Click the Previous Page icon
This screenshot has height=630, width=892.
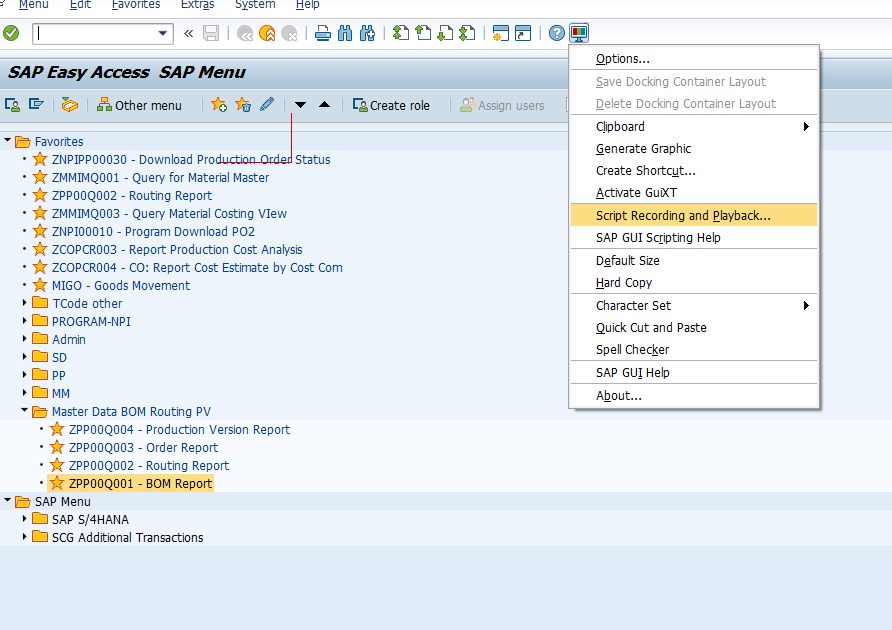click(x=423, y=34)
